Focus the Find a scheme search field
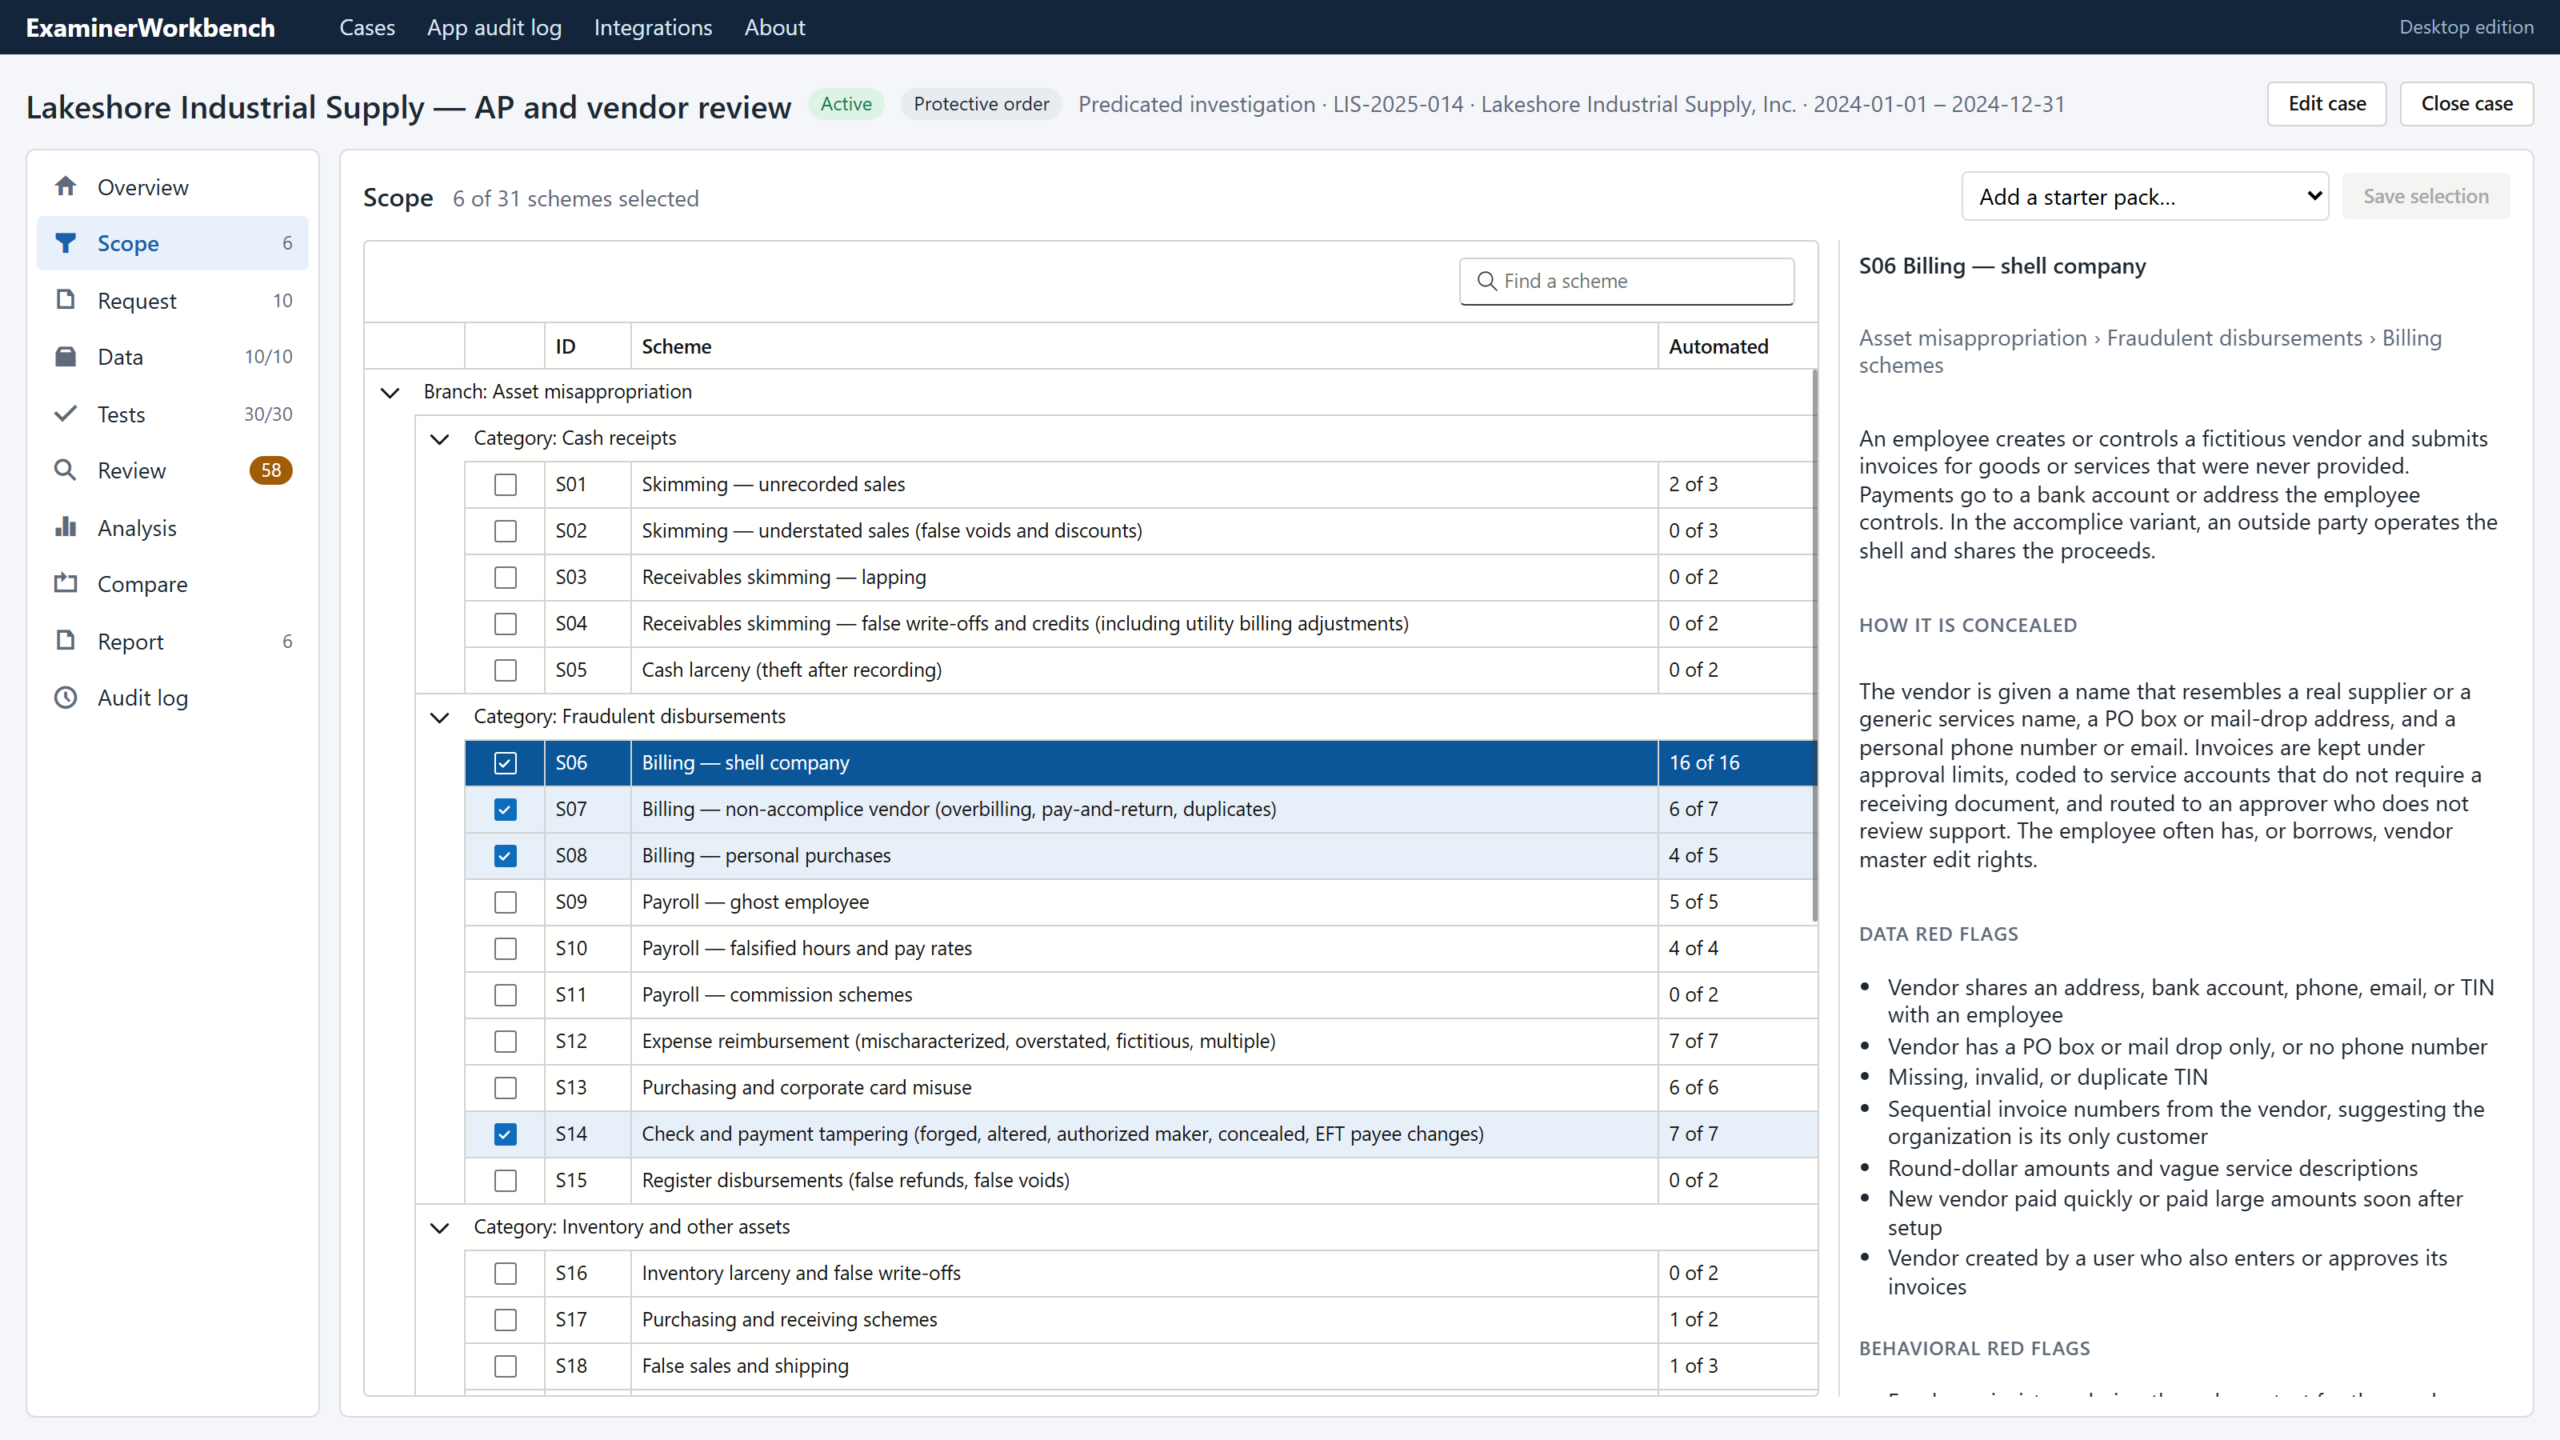This screenshot has height=1440, width=2560. 1626,281
